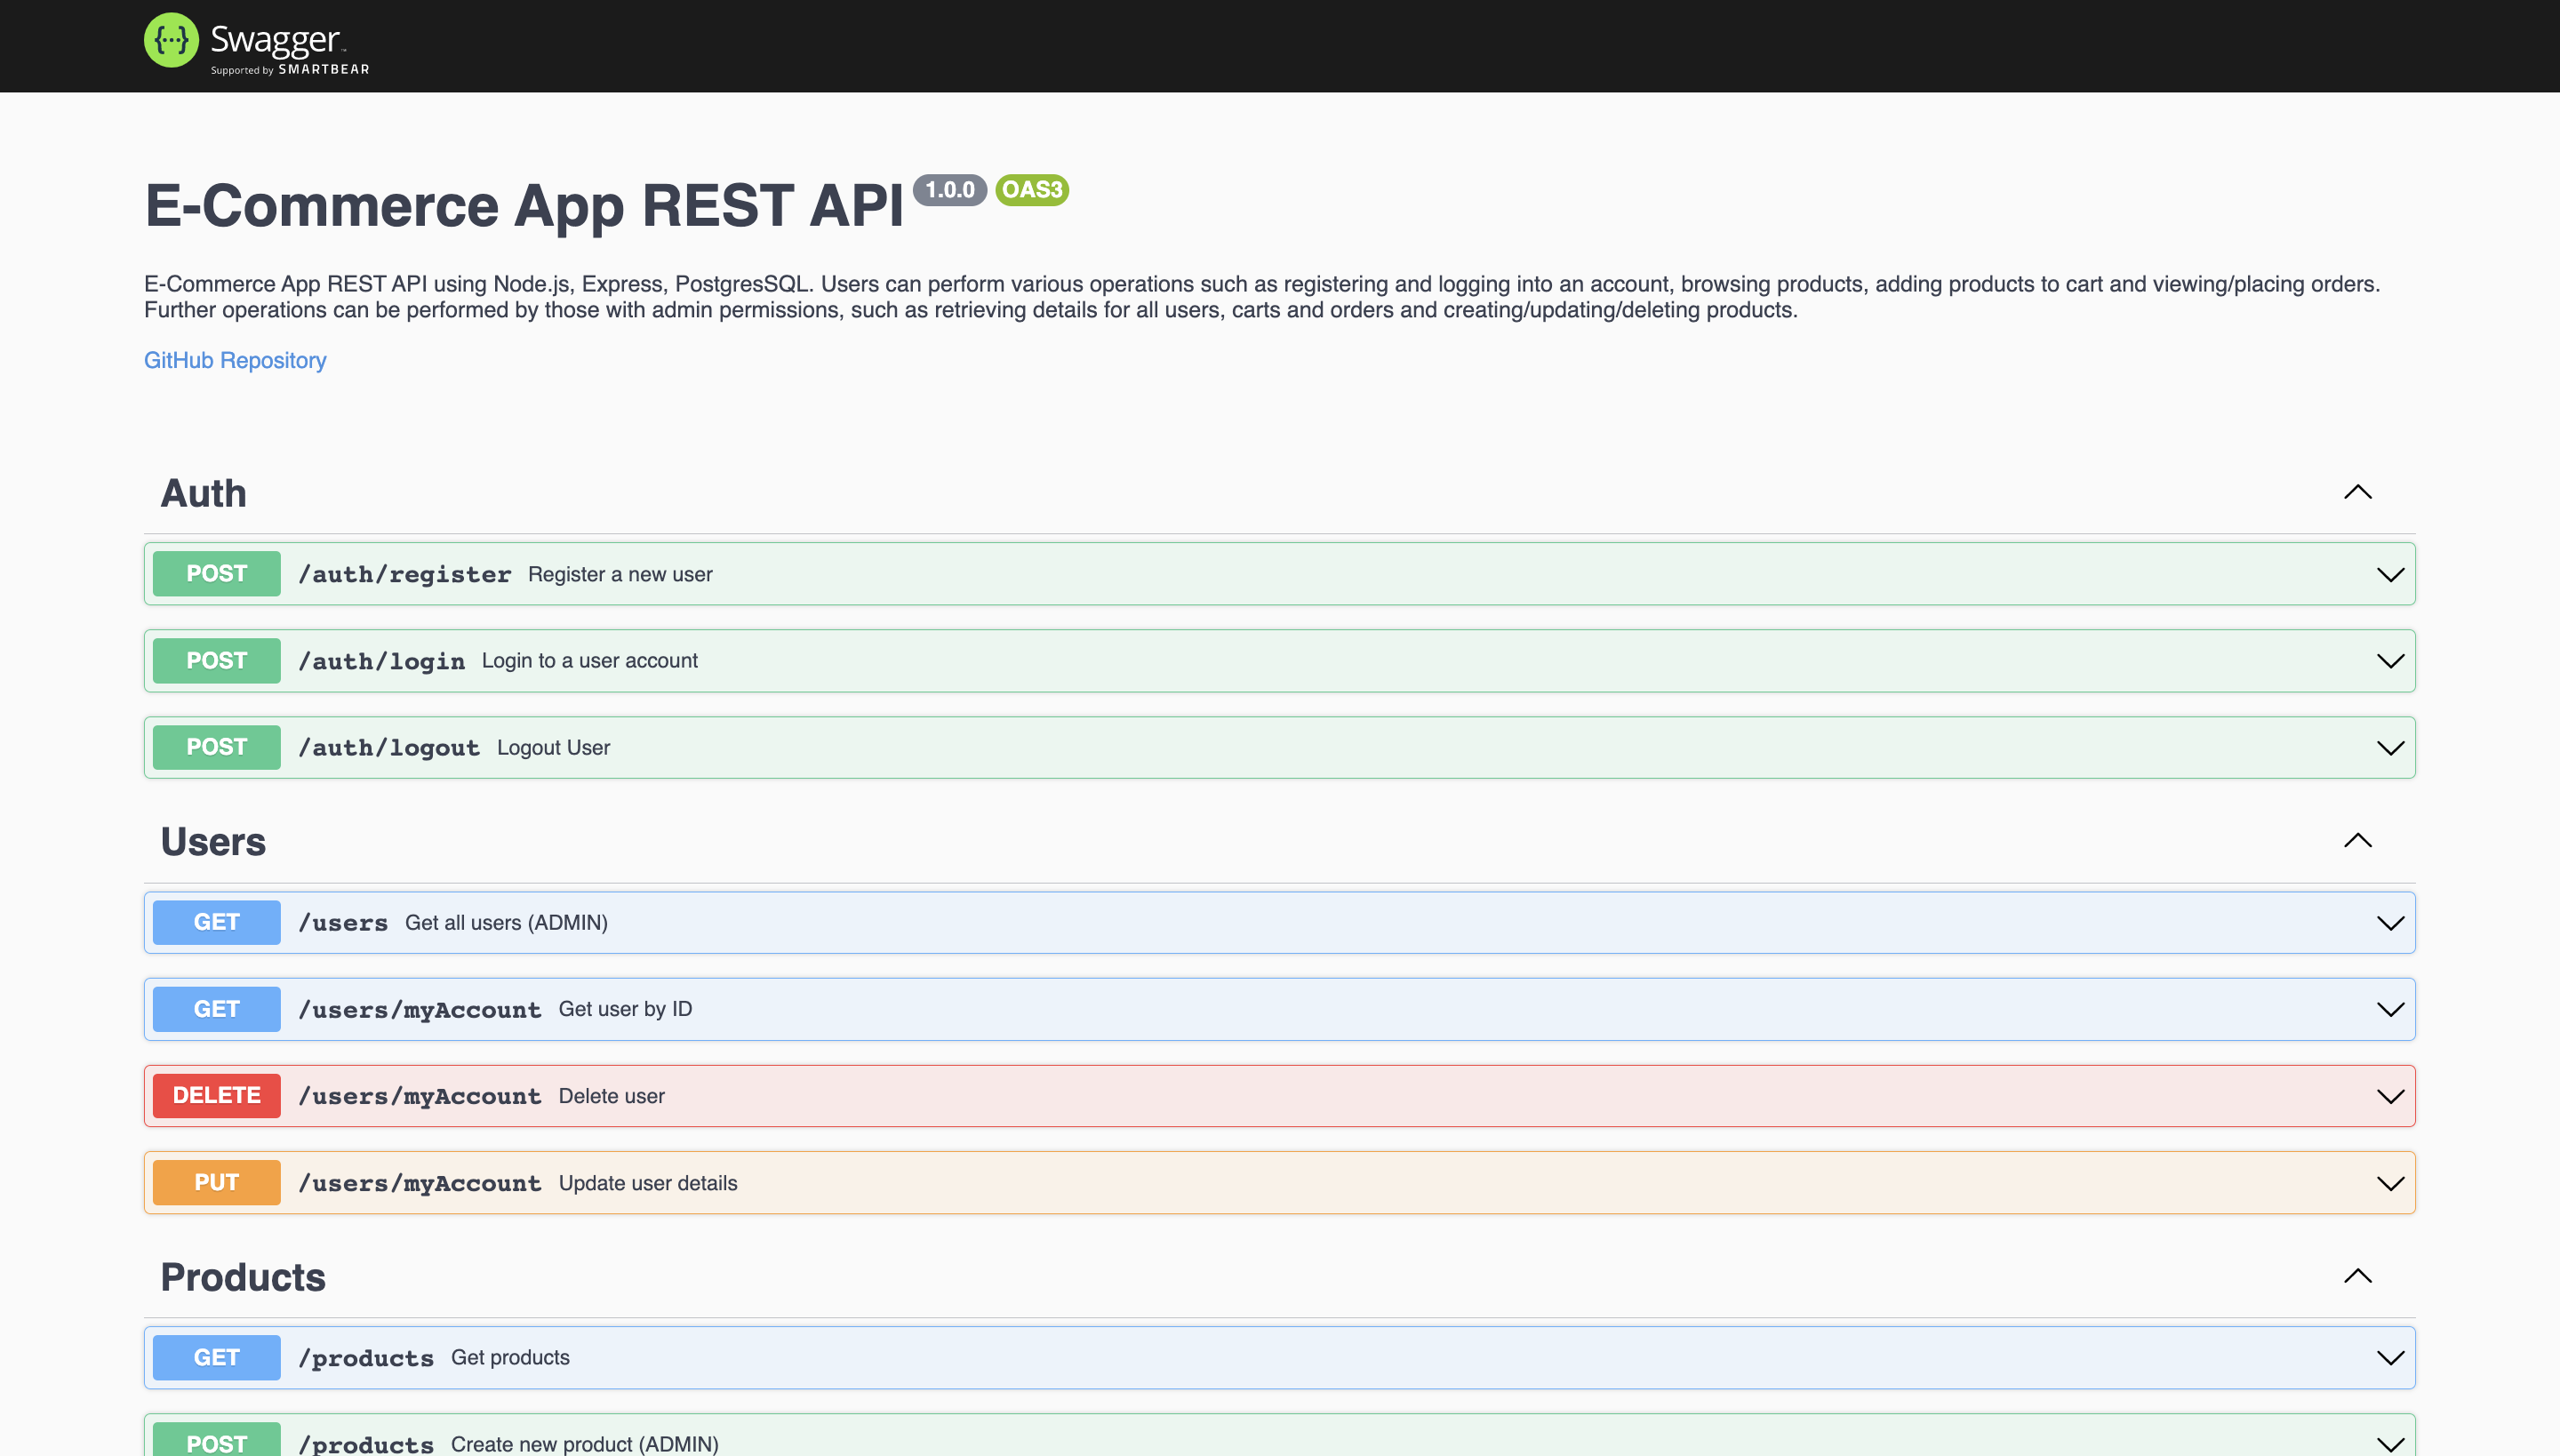
Task: Open the GitHub Repository link
Action: 235,360
